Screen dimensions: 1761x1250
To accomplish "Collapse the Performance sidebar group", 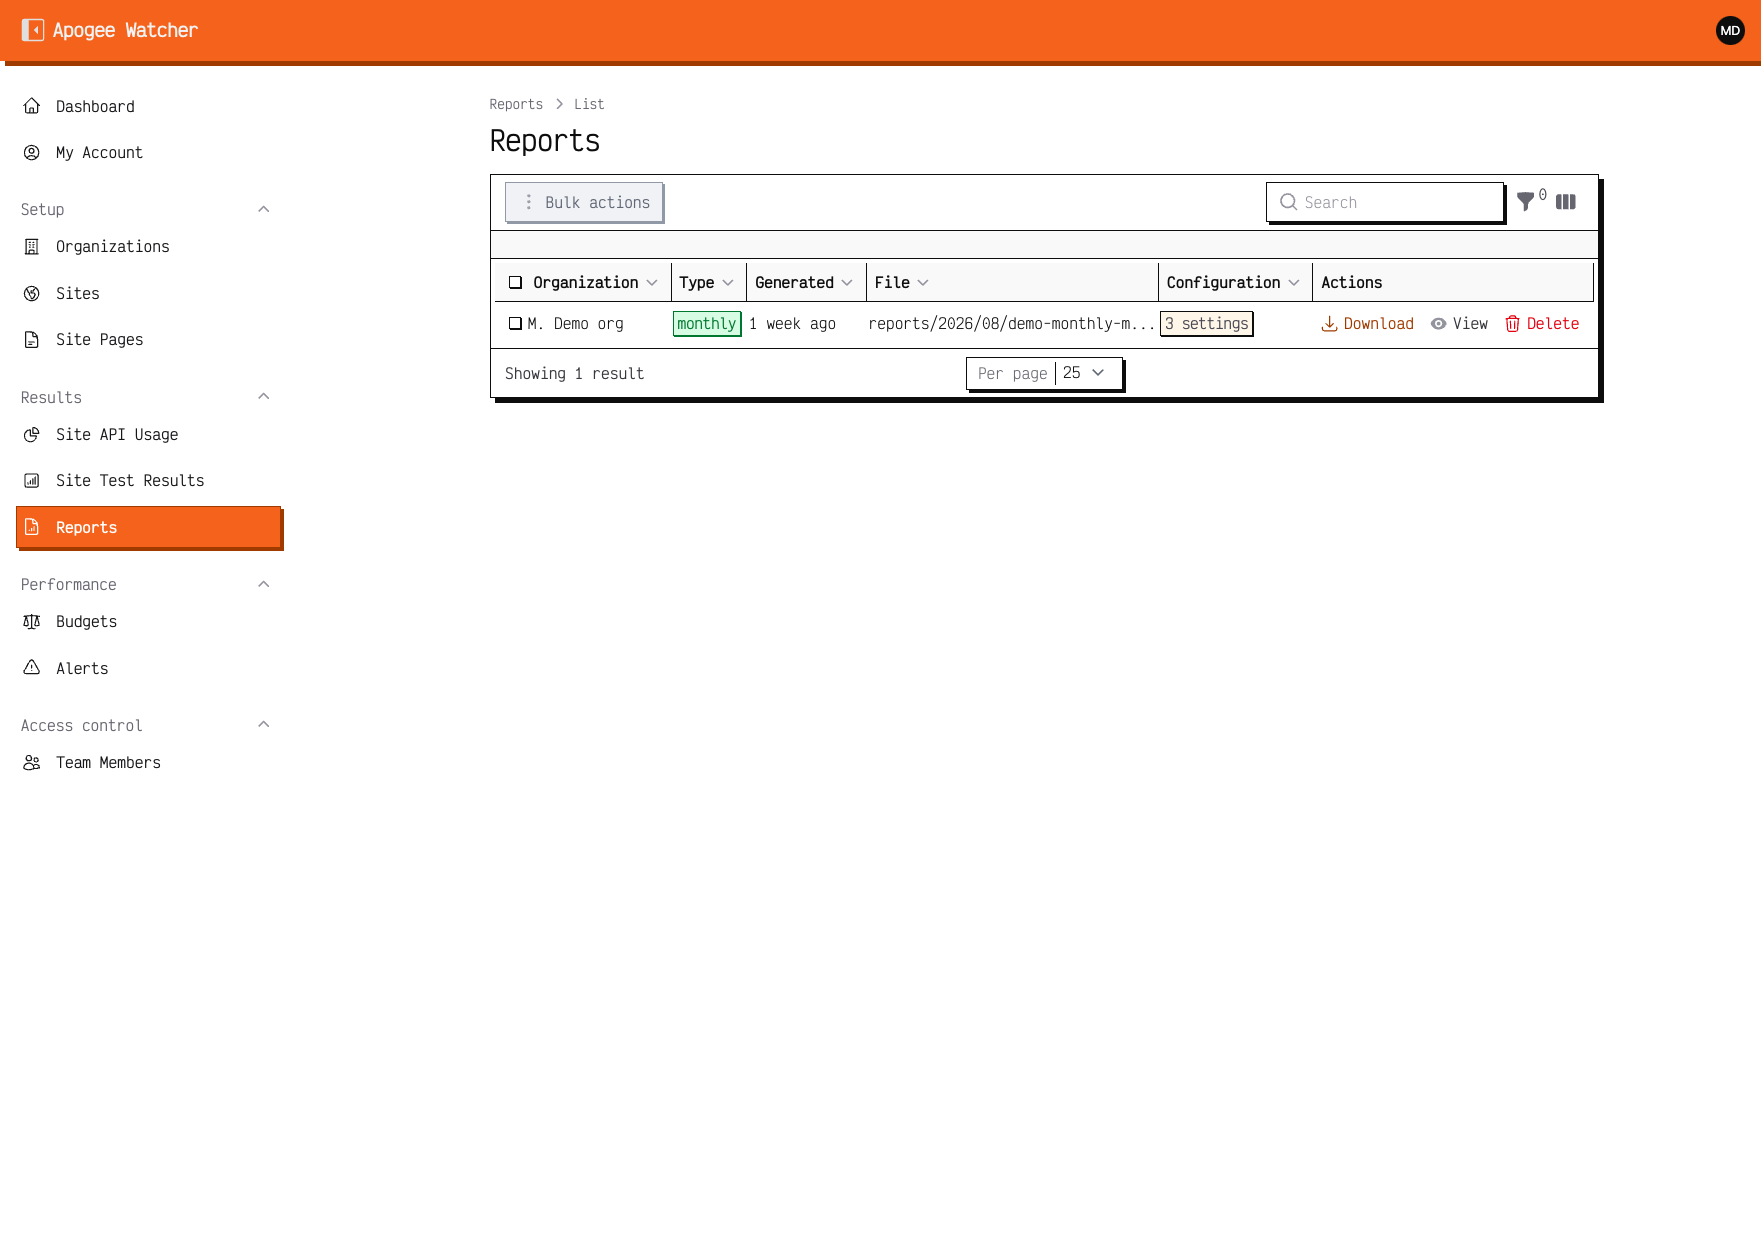I will (x=264, y=584).
